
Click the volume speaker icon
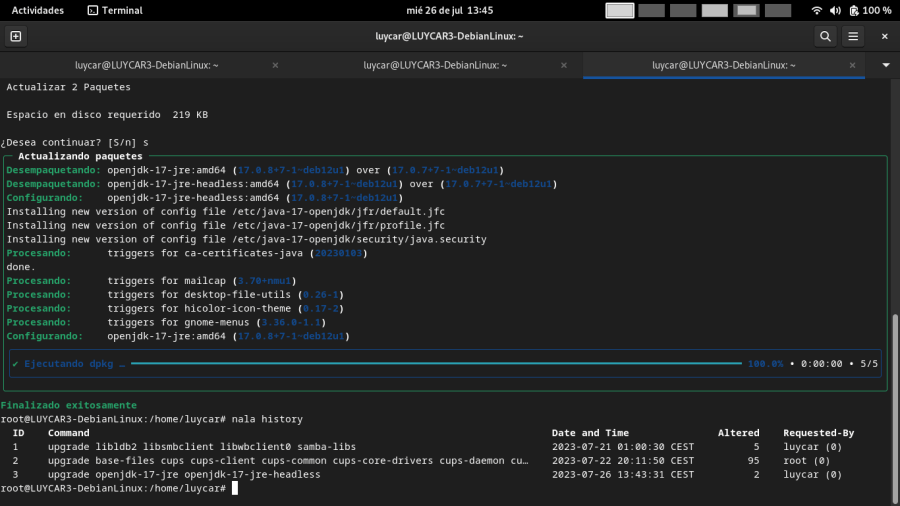point(834,10)
